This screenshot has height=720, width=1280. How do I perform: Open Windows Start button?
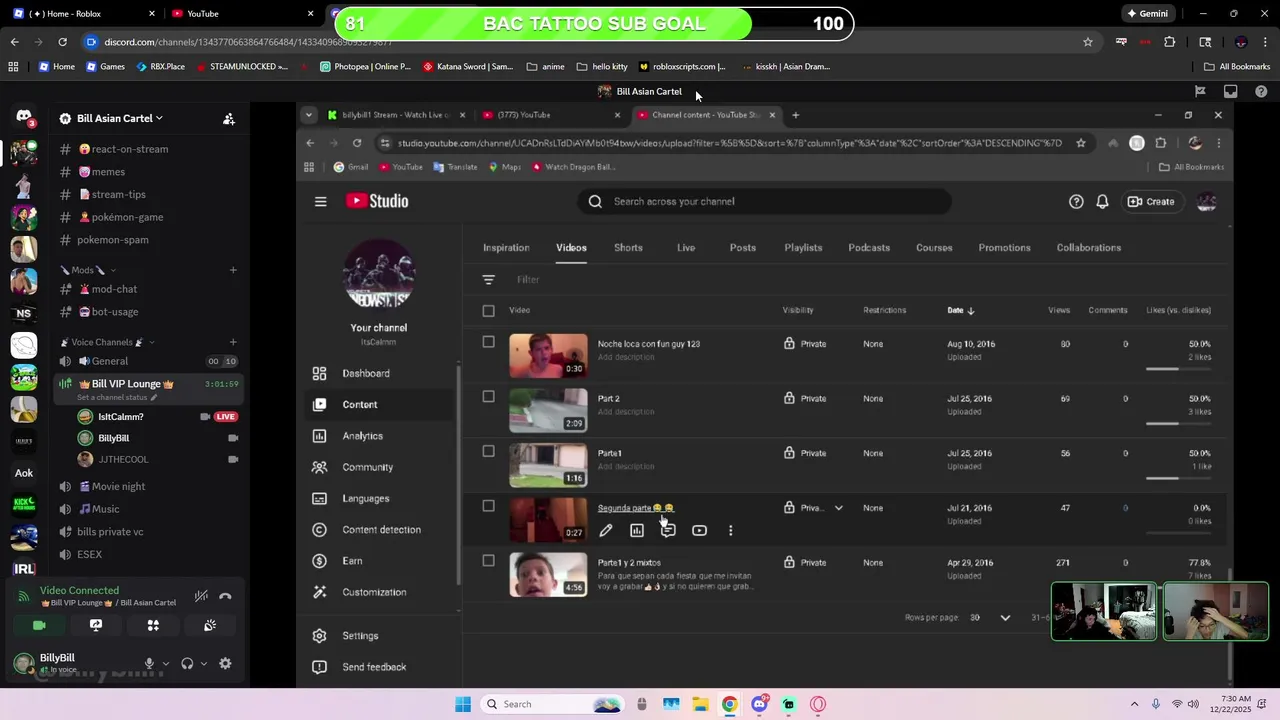[x=462, y=704]
